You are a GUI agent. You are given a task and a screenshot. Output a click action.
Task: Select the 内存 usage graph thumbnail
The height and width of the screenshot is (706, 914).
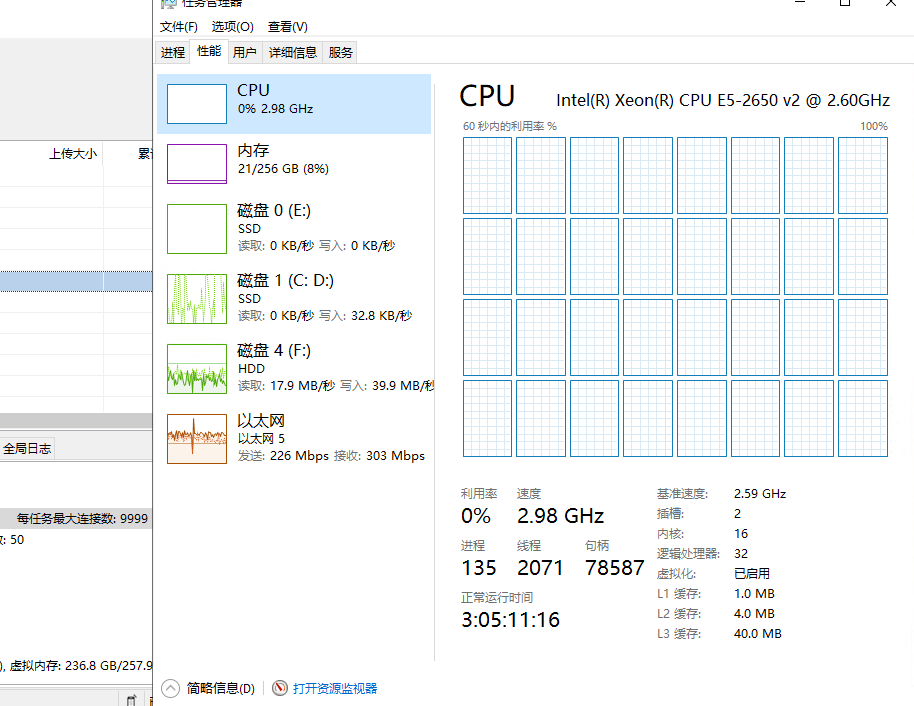click(x=196, y=164)
